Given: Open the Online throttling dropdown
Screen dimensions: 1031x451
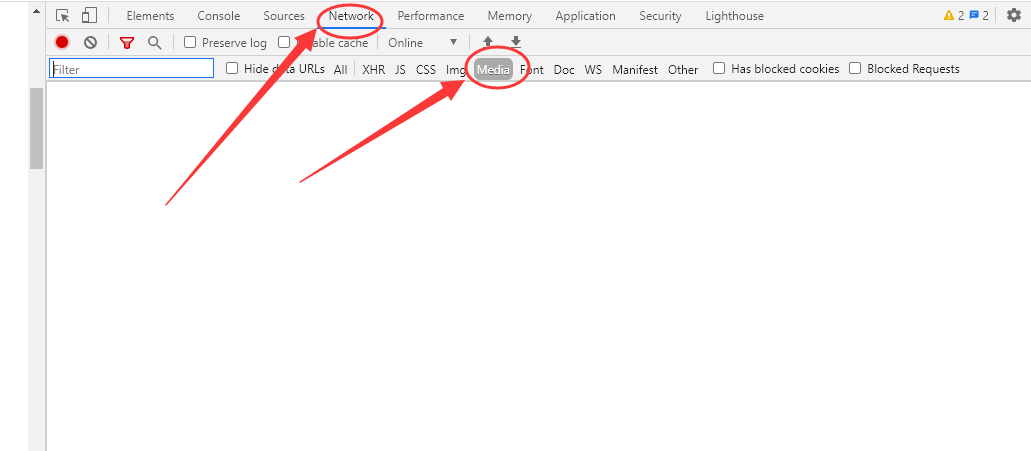Looking at the screenshot, I should (x=423, y=43).
